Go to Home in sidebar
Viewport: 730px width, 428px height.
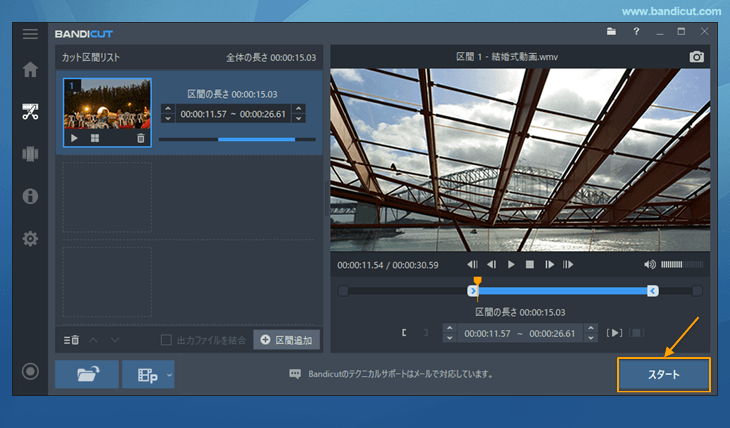pyautogui.click(x=30, y=69)
